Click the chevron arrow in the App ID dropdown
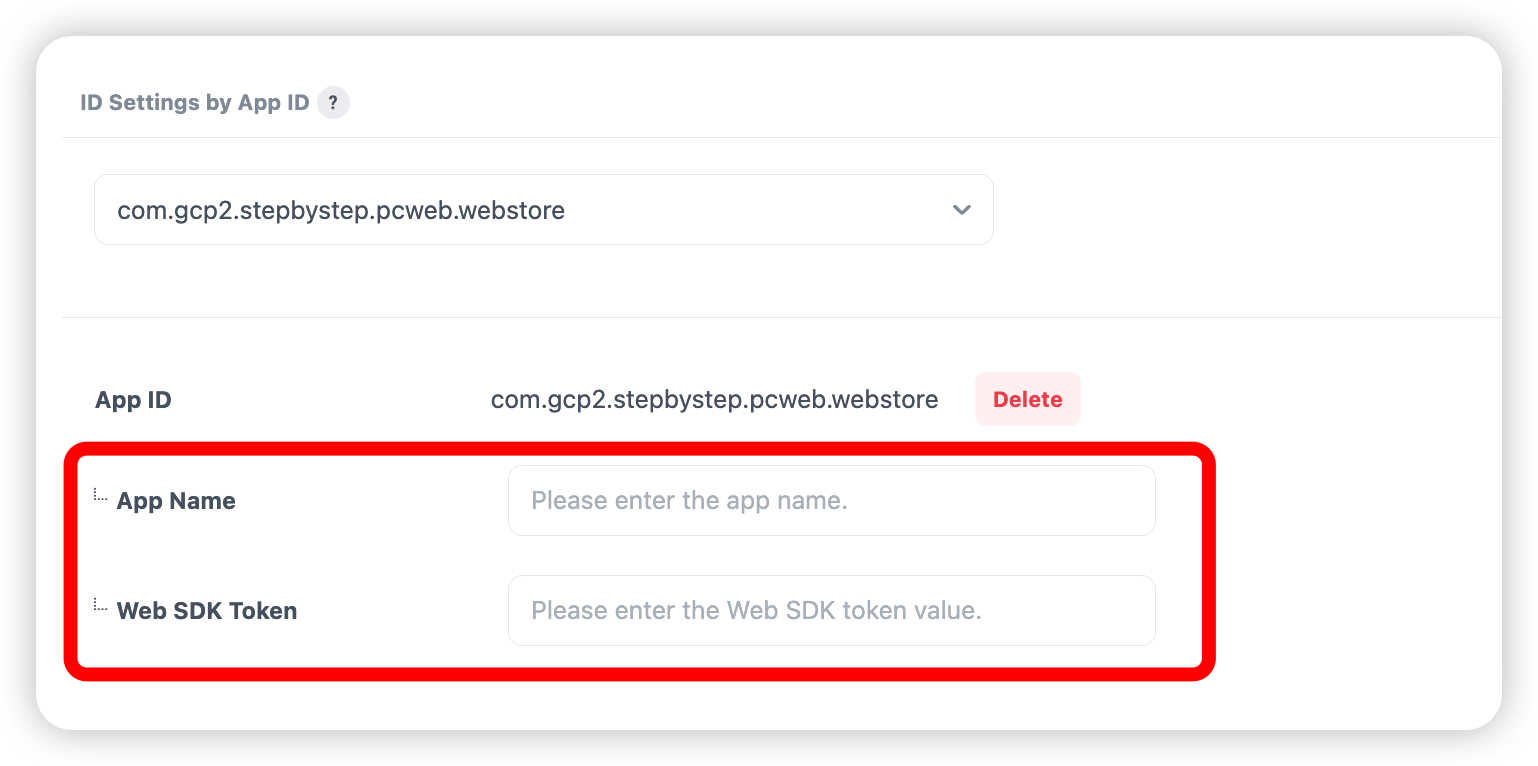Viewport: 1538px width, 766px height. [962, 210]
